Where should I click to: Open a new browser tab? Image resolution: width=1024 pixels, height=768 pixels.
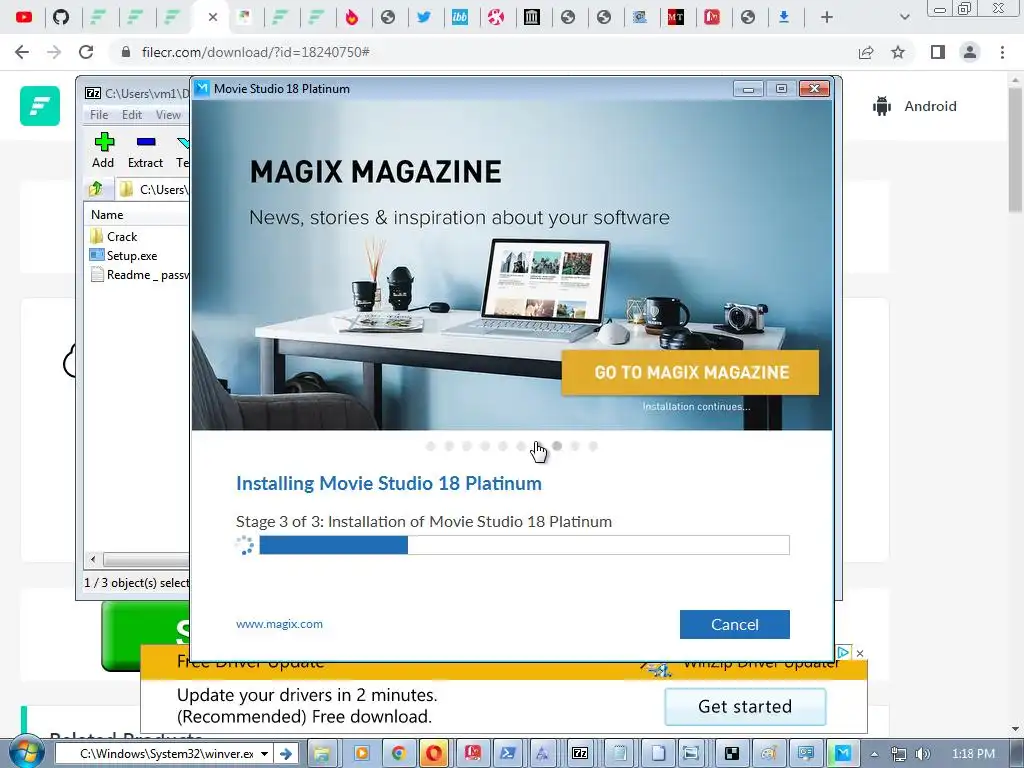coord(827,17)
